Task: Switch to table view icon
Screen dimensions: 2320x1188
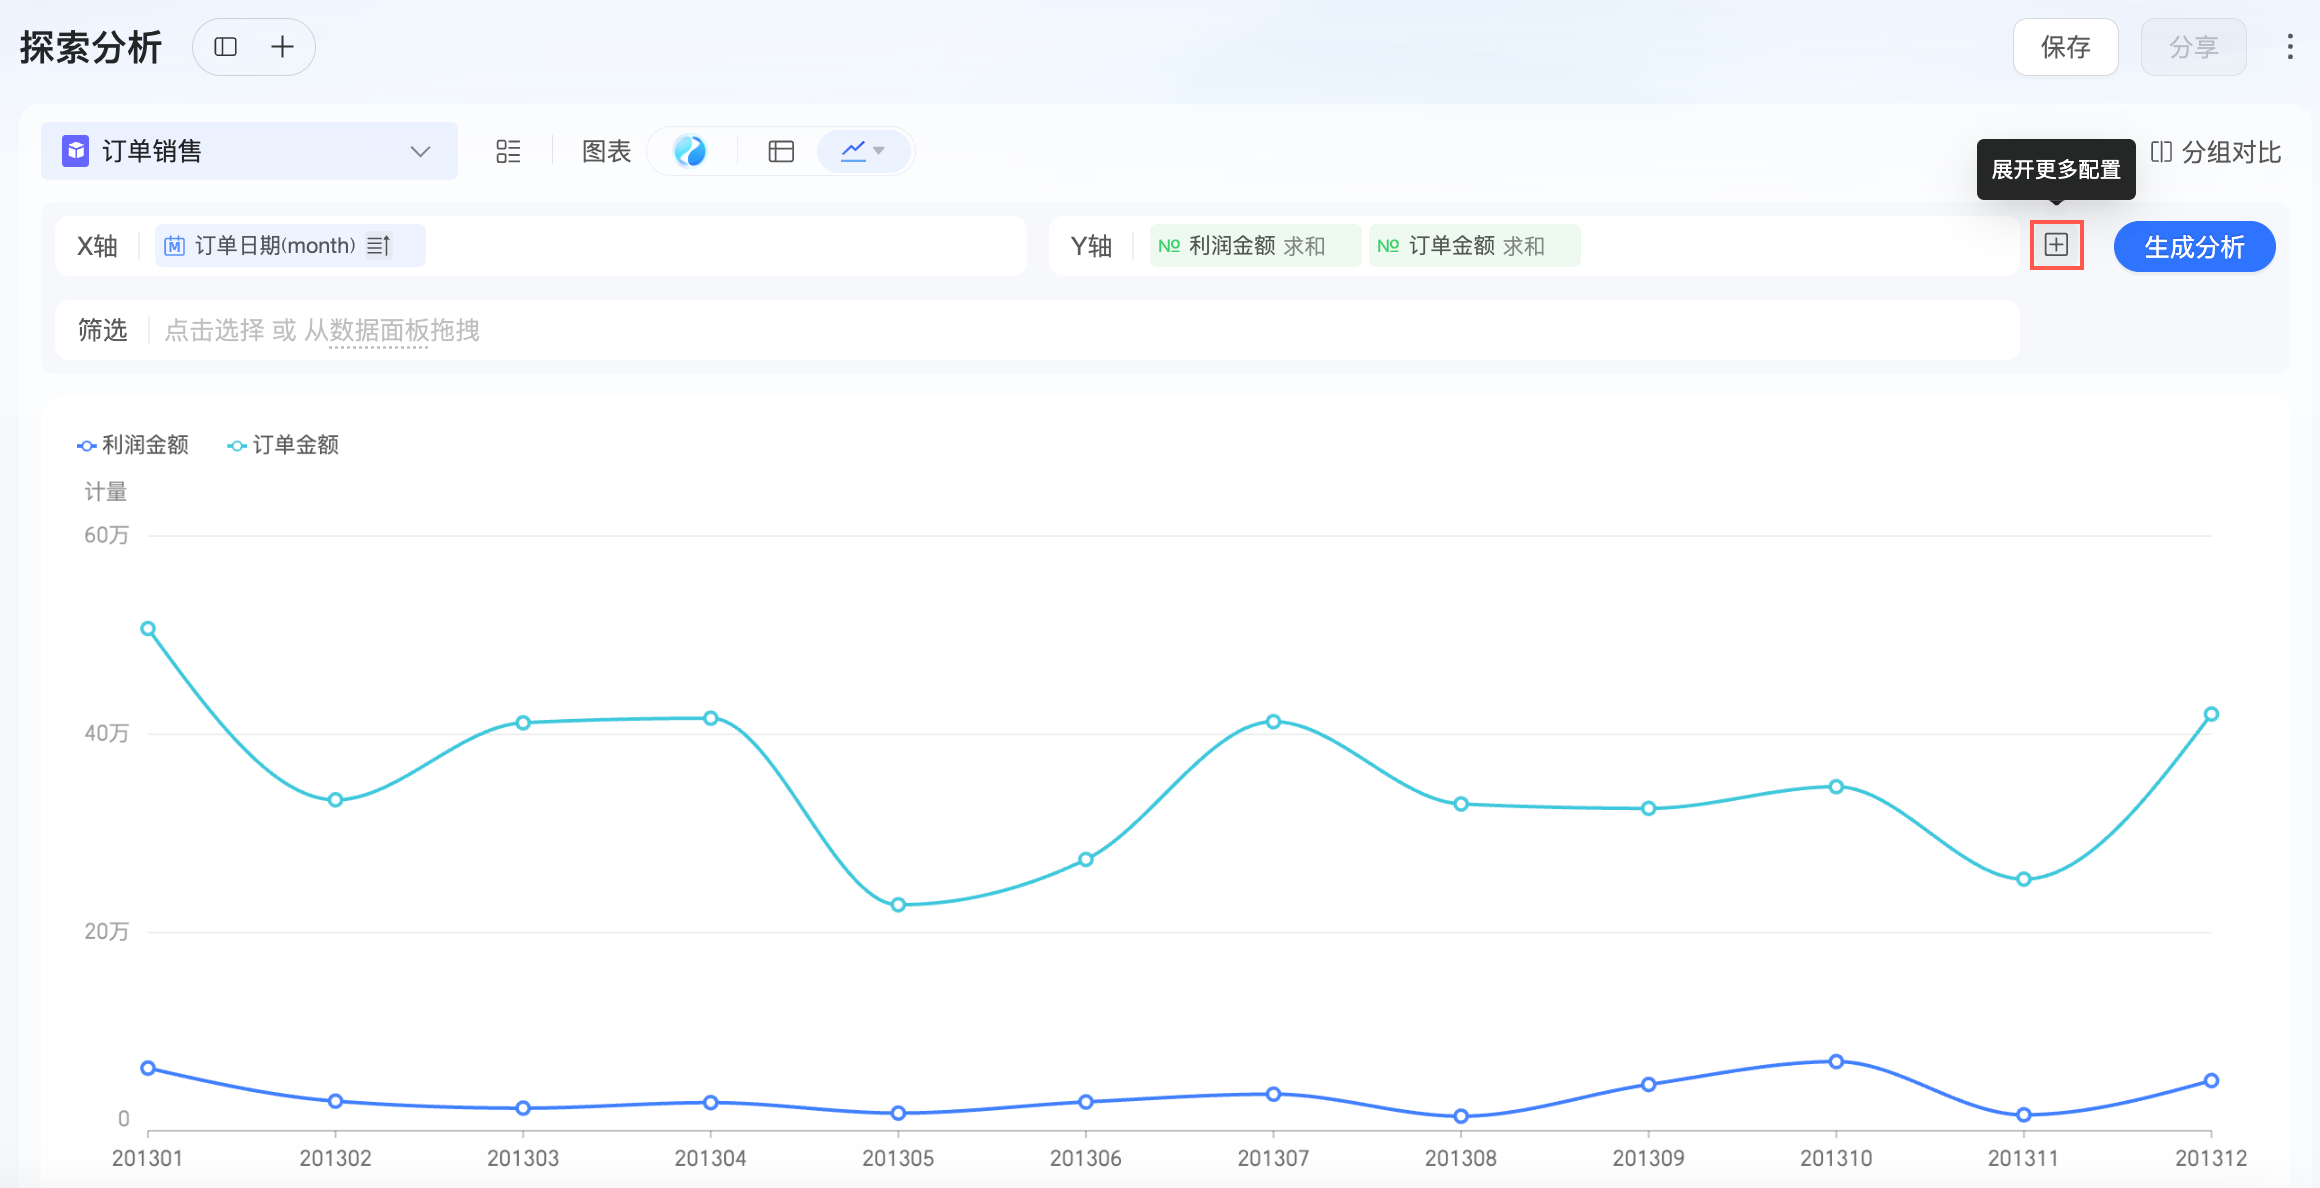Action: [x=781, y=151]
